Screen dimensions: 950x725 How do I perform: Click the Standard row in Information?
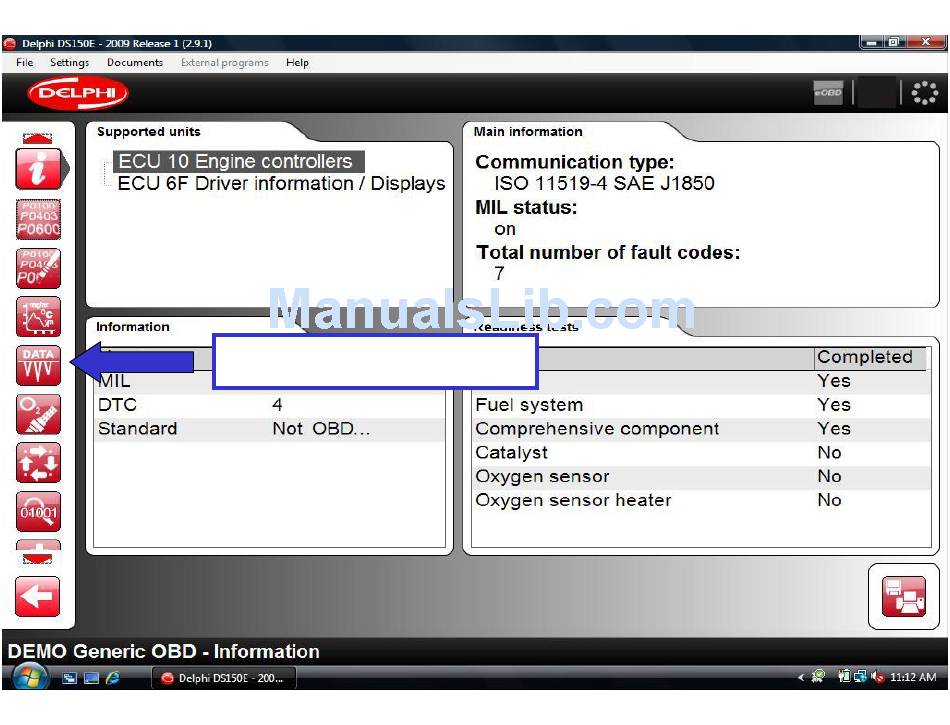point(270,429)
